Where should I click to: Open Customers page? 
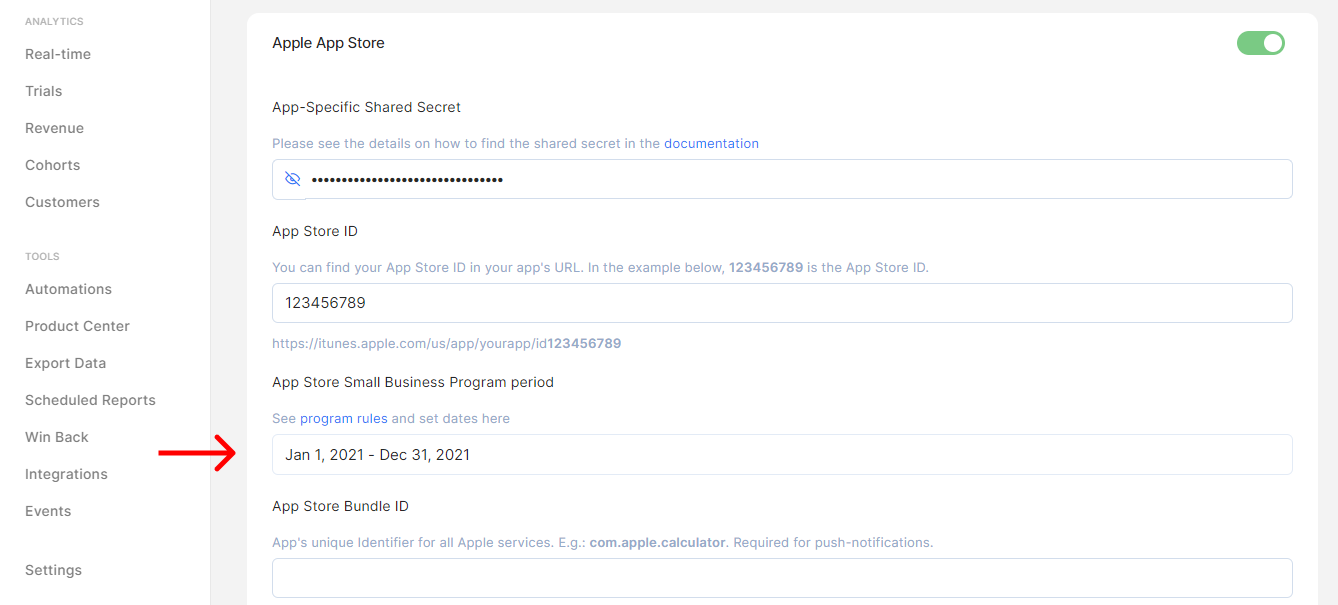[x=62, y=202]
